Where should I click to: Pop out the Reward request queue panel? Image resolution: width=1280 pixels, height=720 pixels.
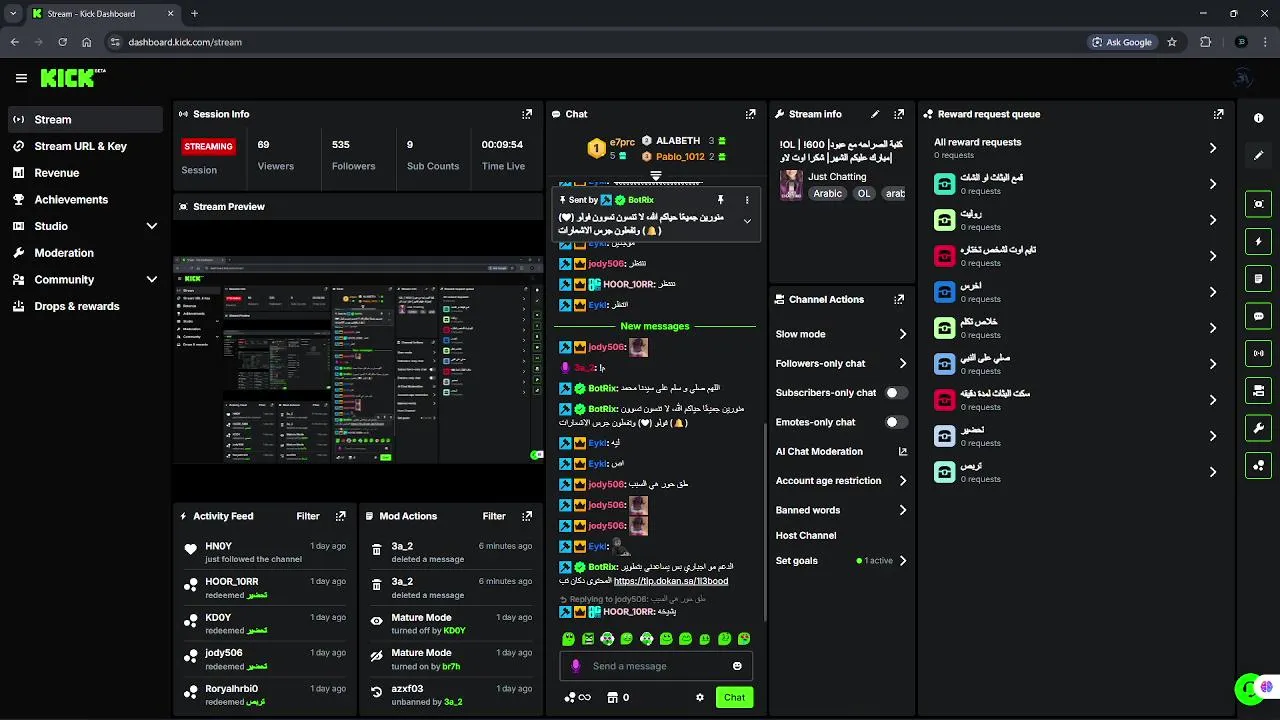[x=1218, y=114]
